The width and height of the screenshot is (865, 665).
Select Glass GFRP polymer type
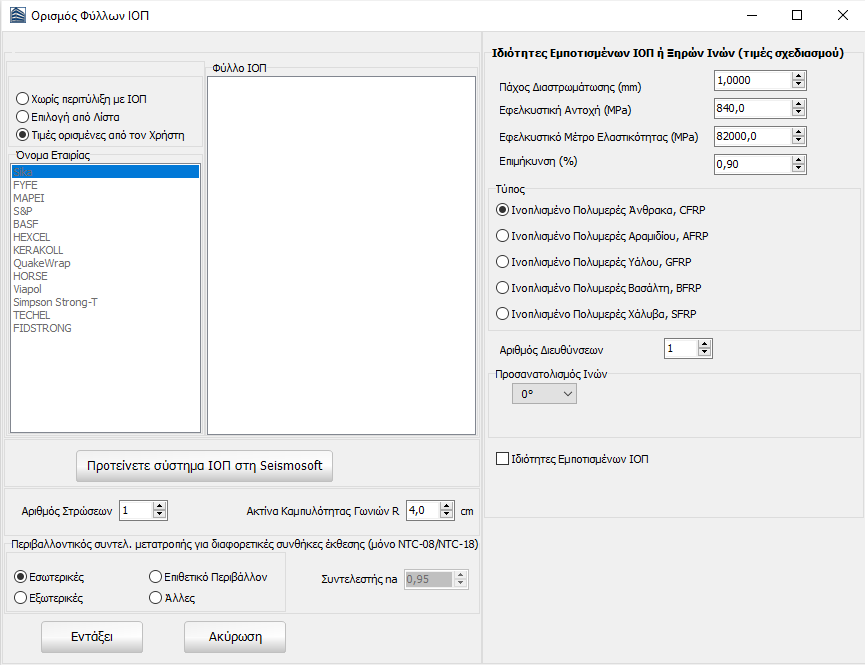(x=503, y=262)
